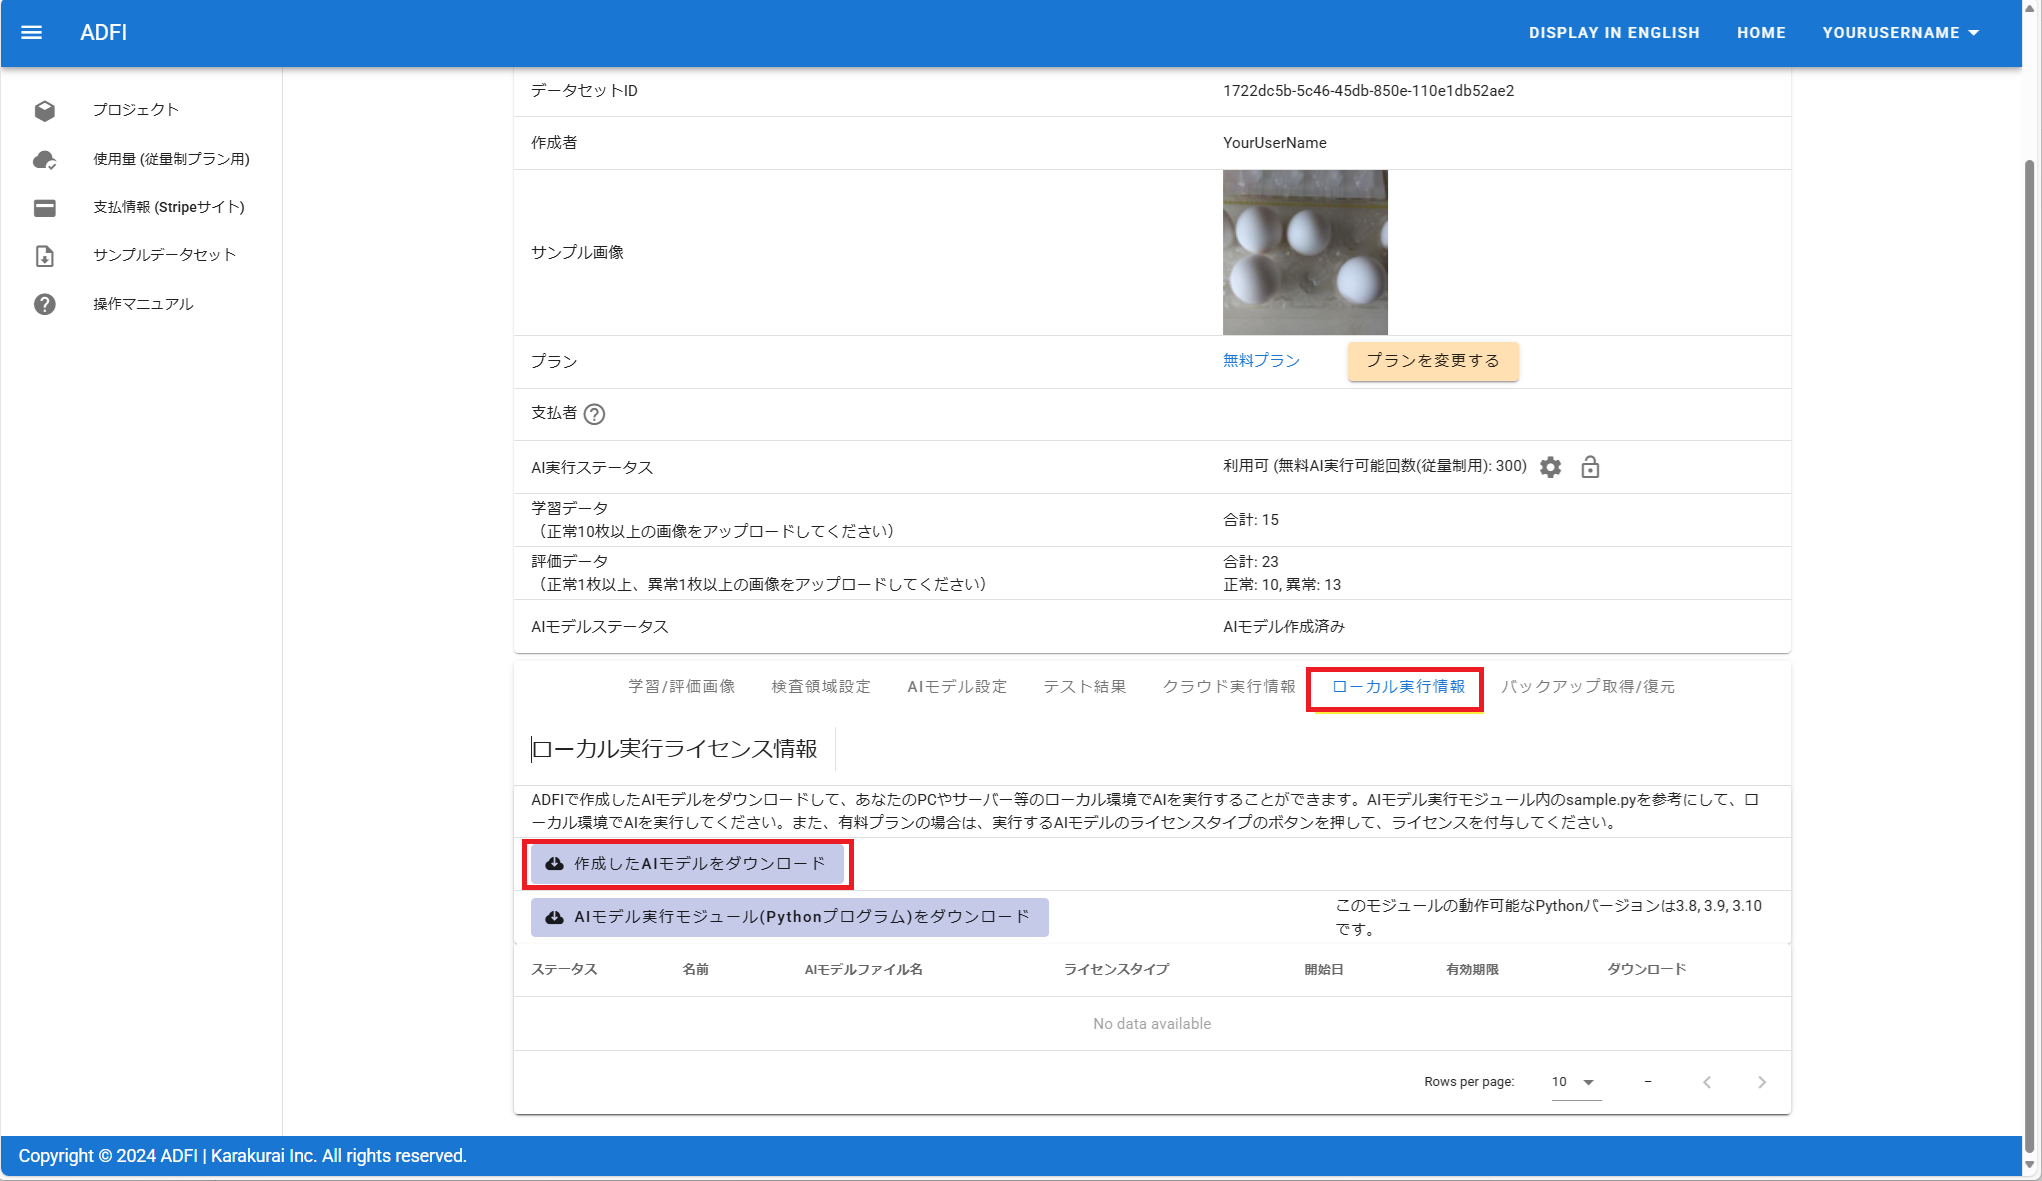Screen dimensions: 2042x1181
Task: Click the 無料プラン link
Action: point(1261,361)
